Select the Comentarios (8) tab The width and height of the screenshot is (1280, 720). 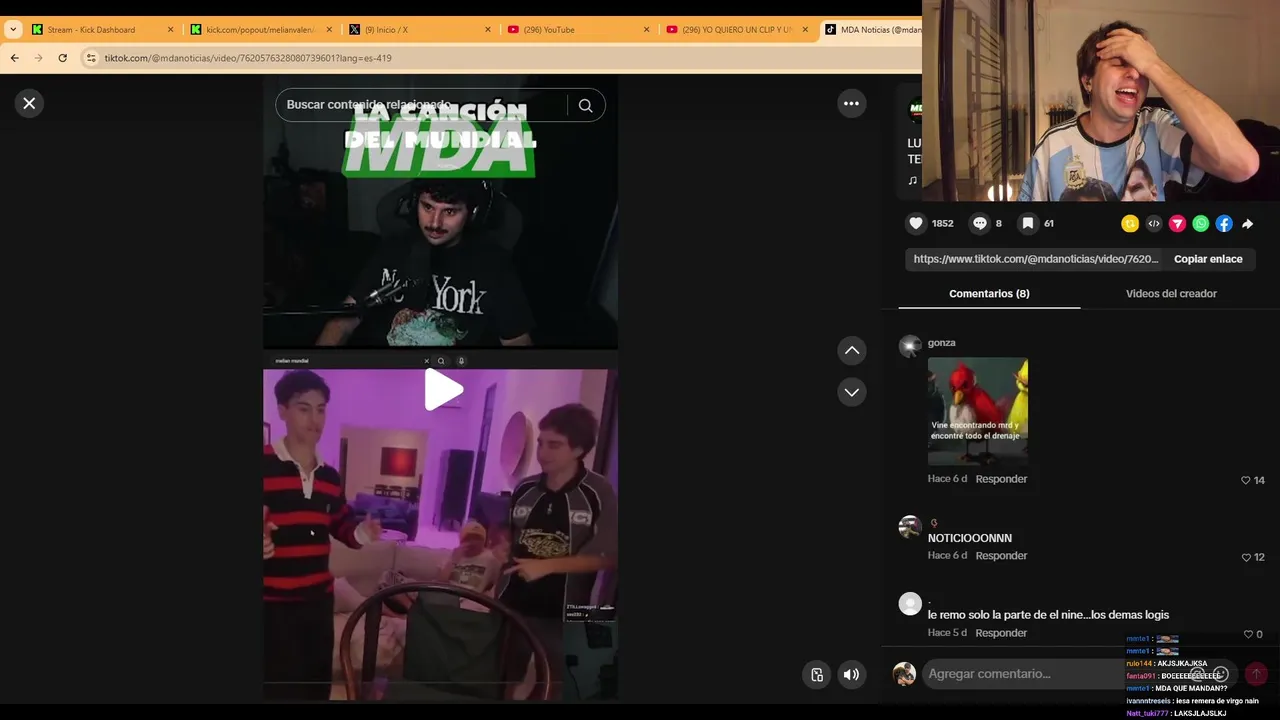click(989, 294)
